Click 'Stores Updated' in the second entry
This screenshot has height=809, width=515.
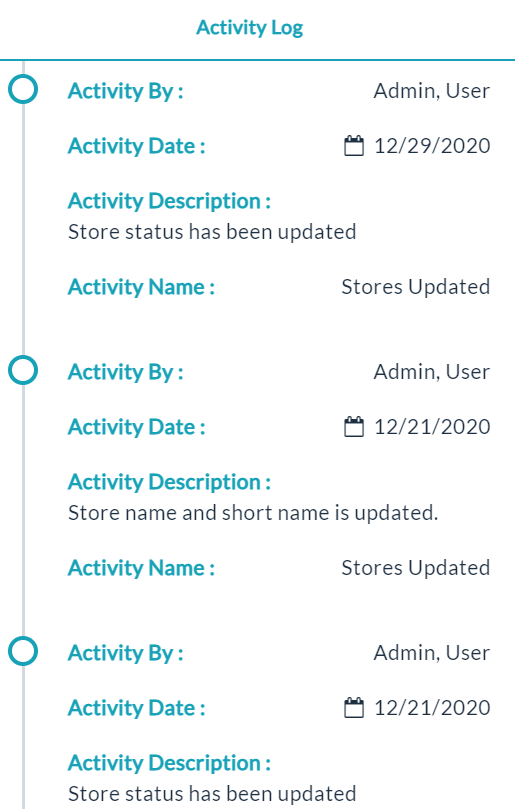pos(415,568)
